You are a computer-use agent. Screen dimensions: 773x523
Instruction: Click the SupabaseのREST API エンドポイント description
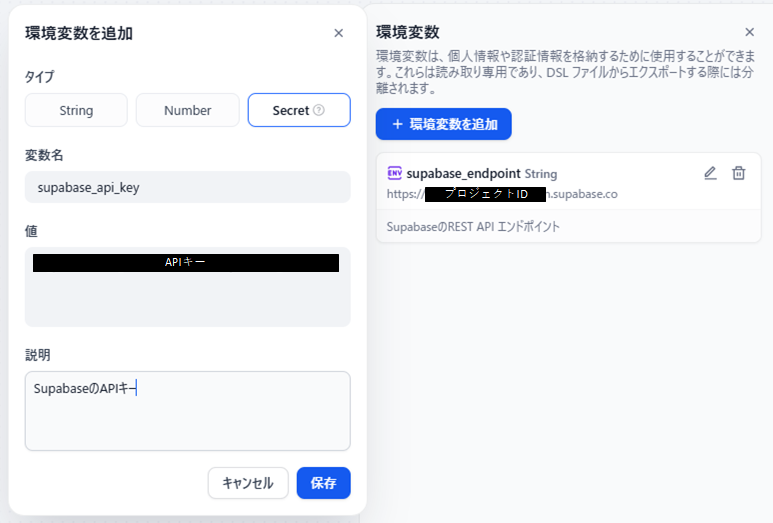click(x=473, y=227)
